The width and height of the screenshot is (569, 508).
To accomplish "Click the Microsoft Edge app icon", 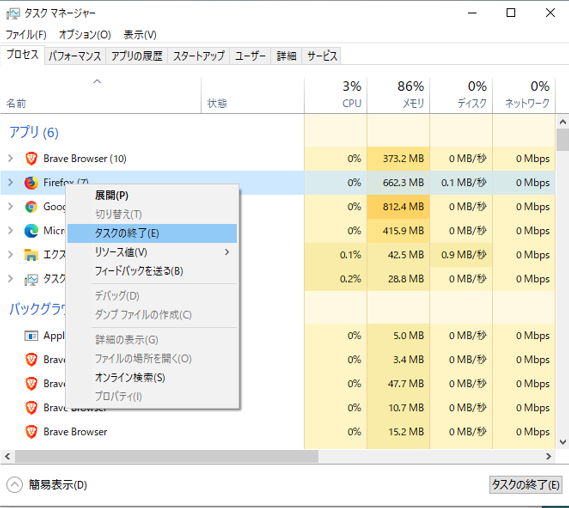I will [31, 231].
